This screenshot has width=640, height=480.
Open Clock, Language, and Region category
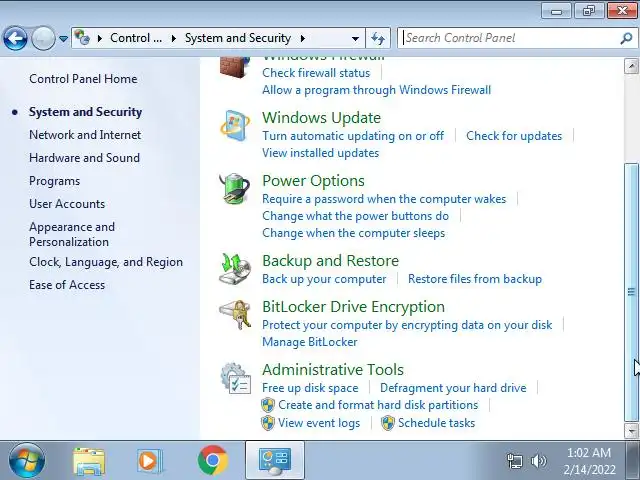point(106,262)
